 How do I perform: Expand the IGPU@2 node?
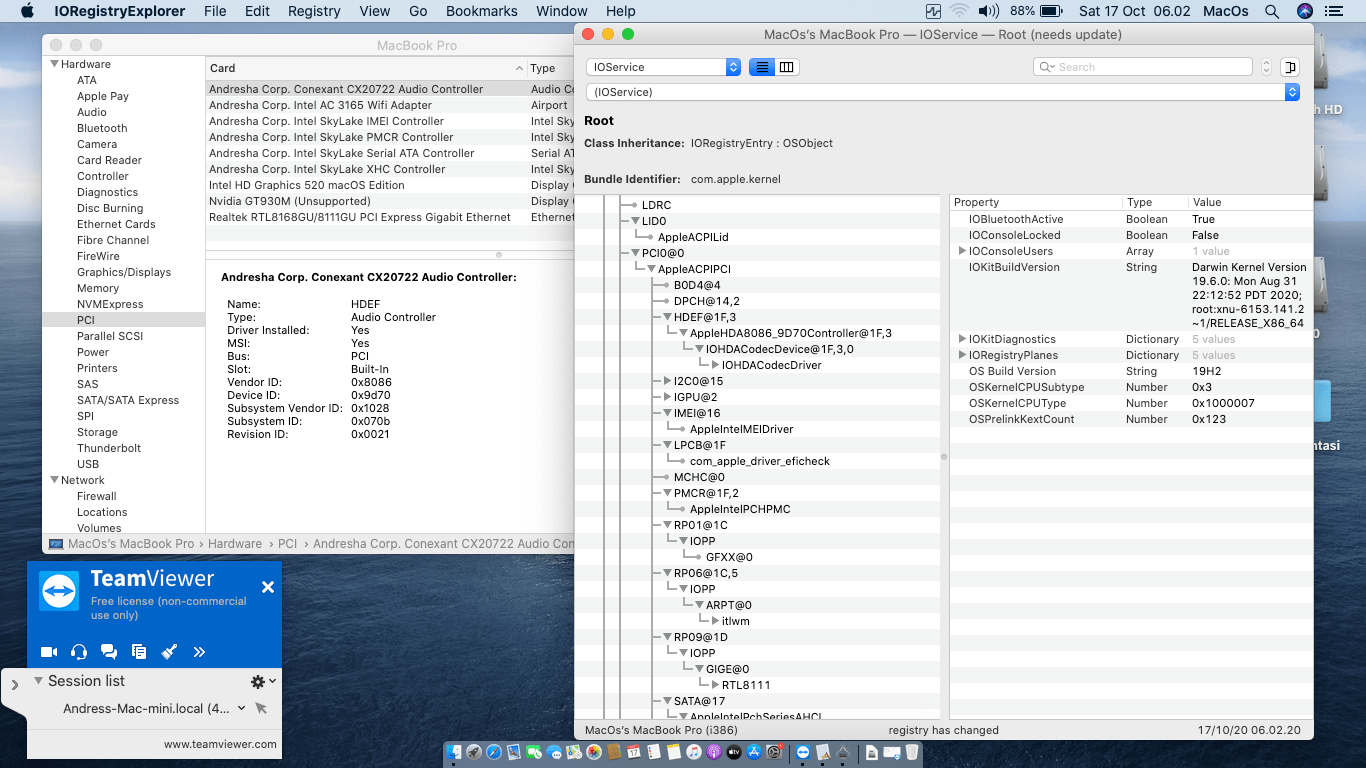click(667, 397)
